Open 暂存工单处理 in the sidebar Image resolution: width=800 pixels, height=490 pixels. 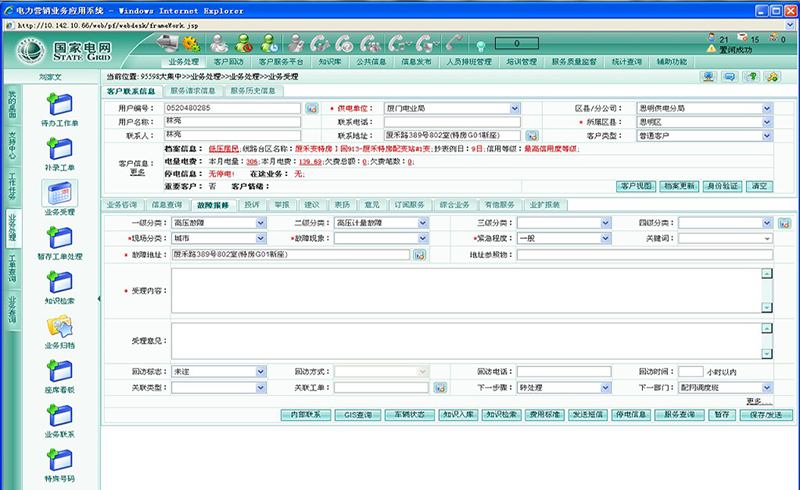tap(58, 239)
